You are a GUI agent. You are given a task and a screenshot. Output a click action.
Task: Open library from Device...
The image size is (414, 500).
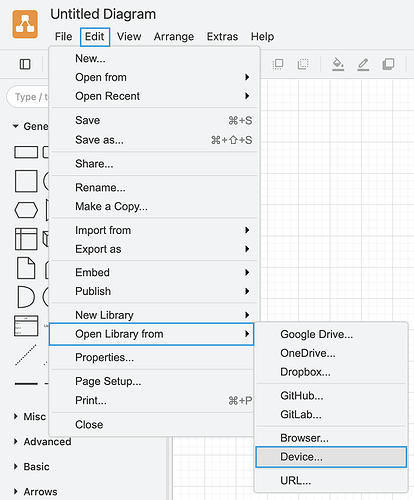(x=331, y=457)
